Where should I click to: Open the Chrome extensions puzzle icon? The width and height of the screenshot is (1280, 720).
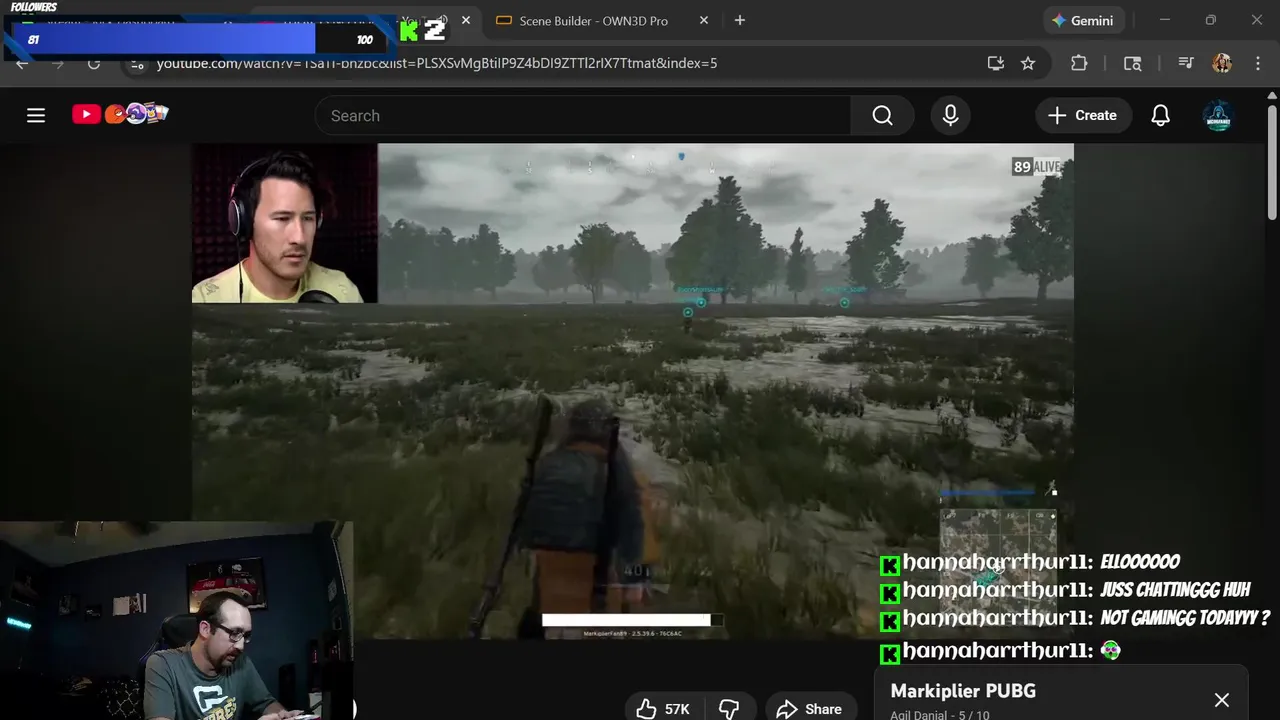click(1079, 63)
